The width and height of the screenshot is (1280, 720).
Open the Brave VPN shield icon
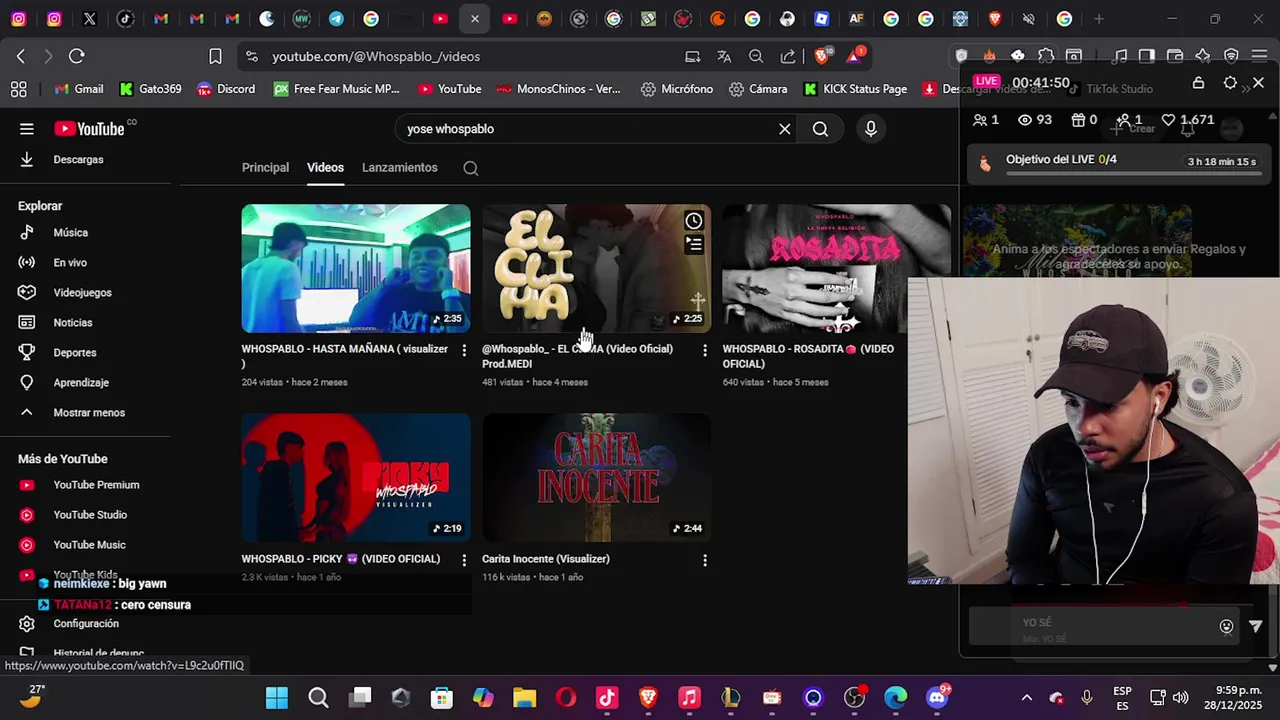pos(1231,56)
